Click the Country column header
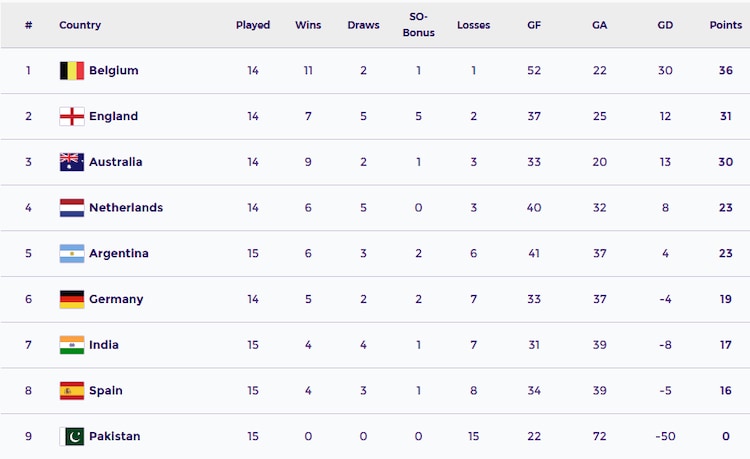The width and height of the screenshot is (750, 459). coord(80,25)
